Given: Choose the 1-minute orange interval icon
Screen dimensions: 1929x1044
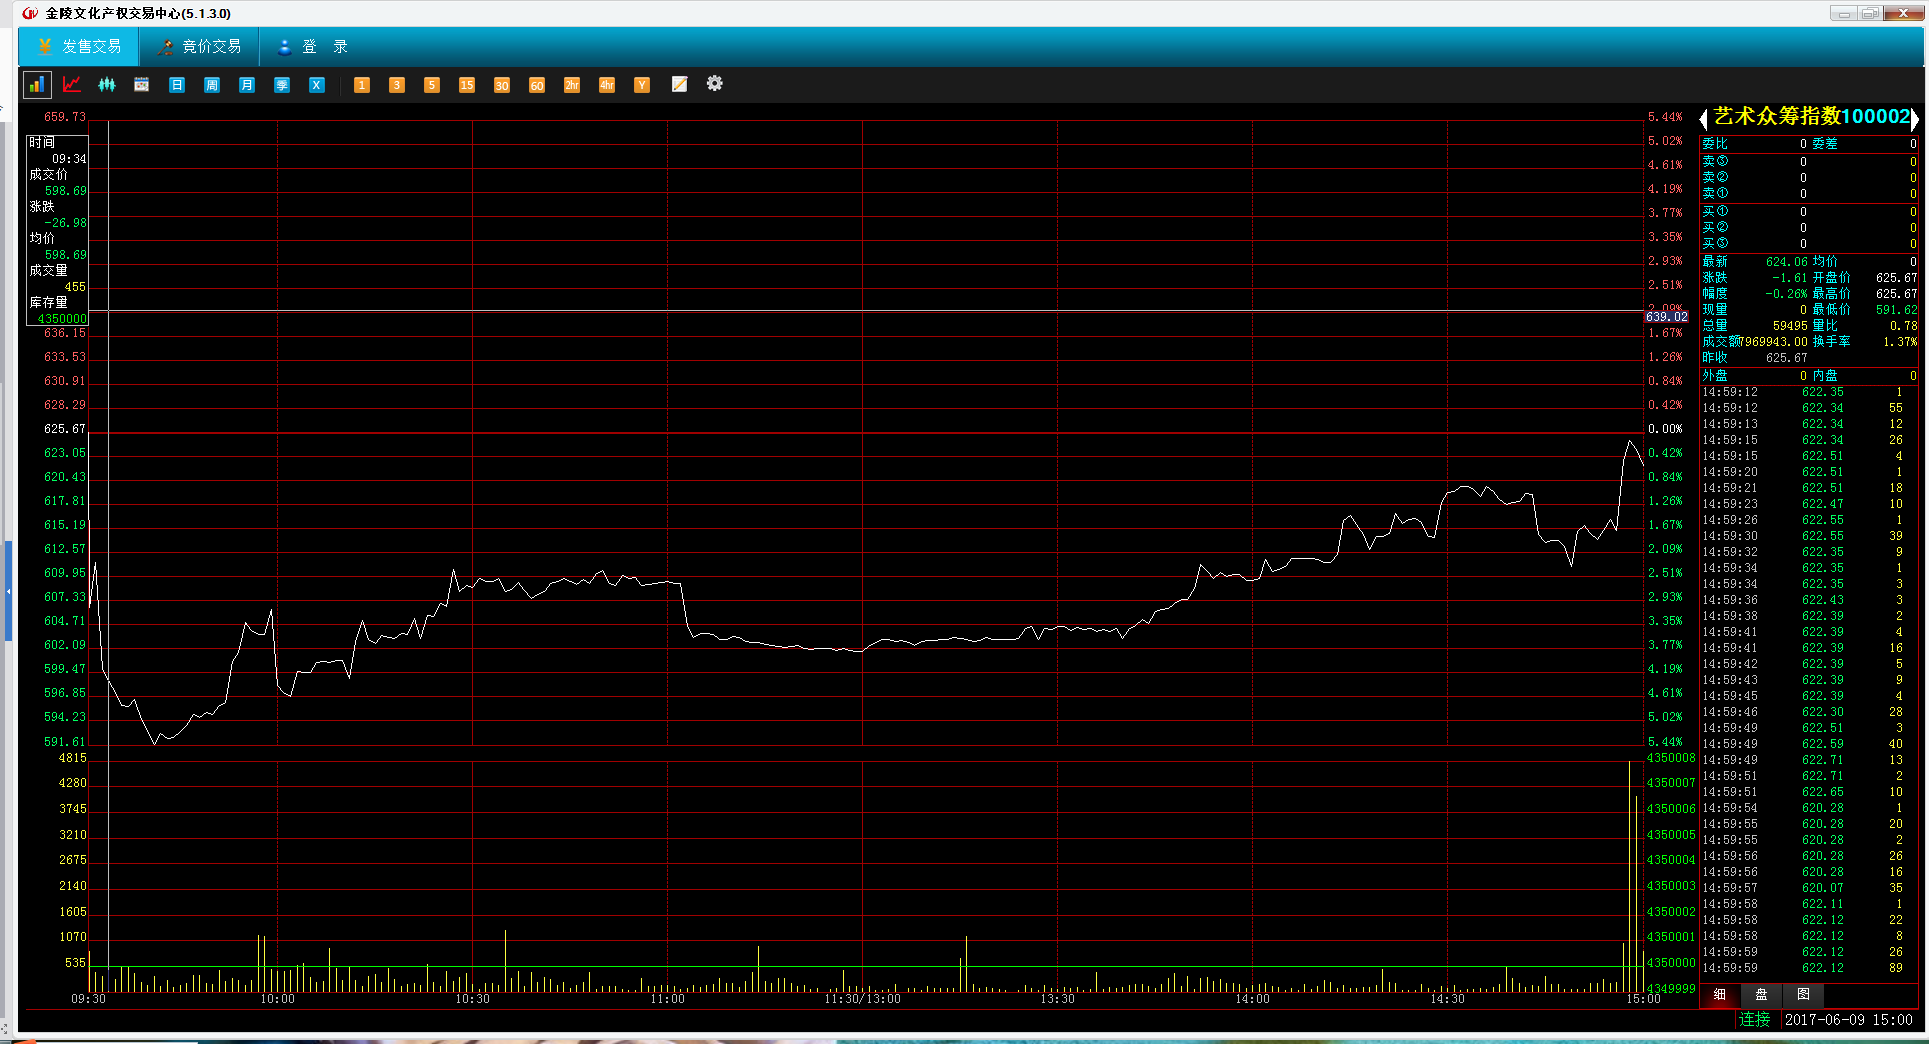Looking at the screenshot, I should point(362,85).
